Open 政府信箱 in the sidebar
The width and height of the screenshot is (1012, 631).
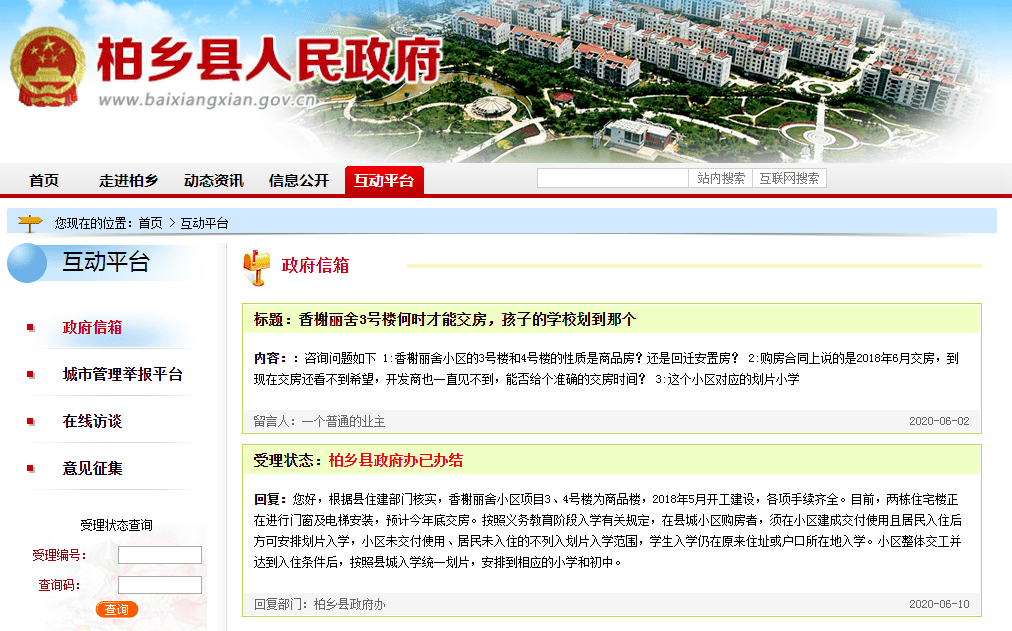92,328
